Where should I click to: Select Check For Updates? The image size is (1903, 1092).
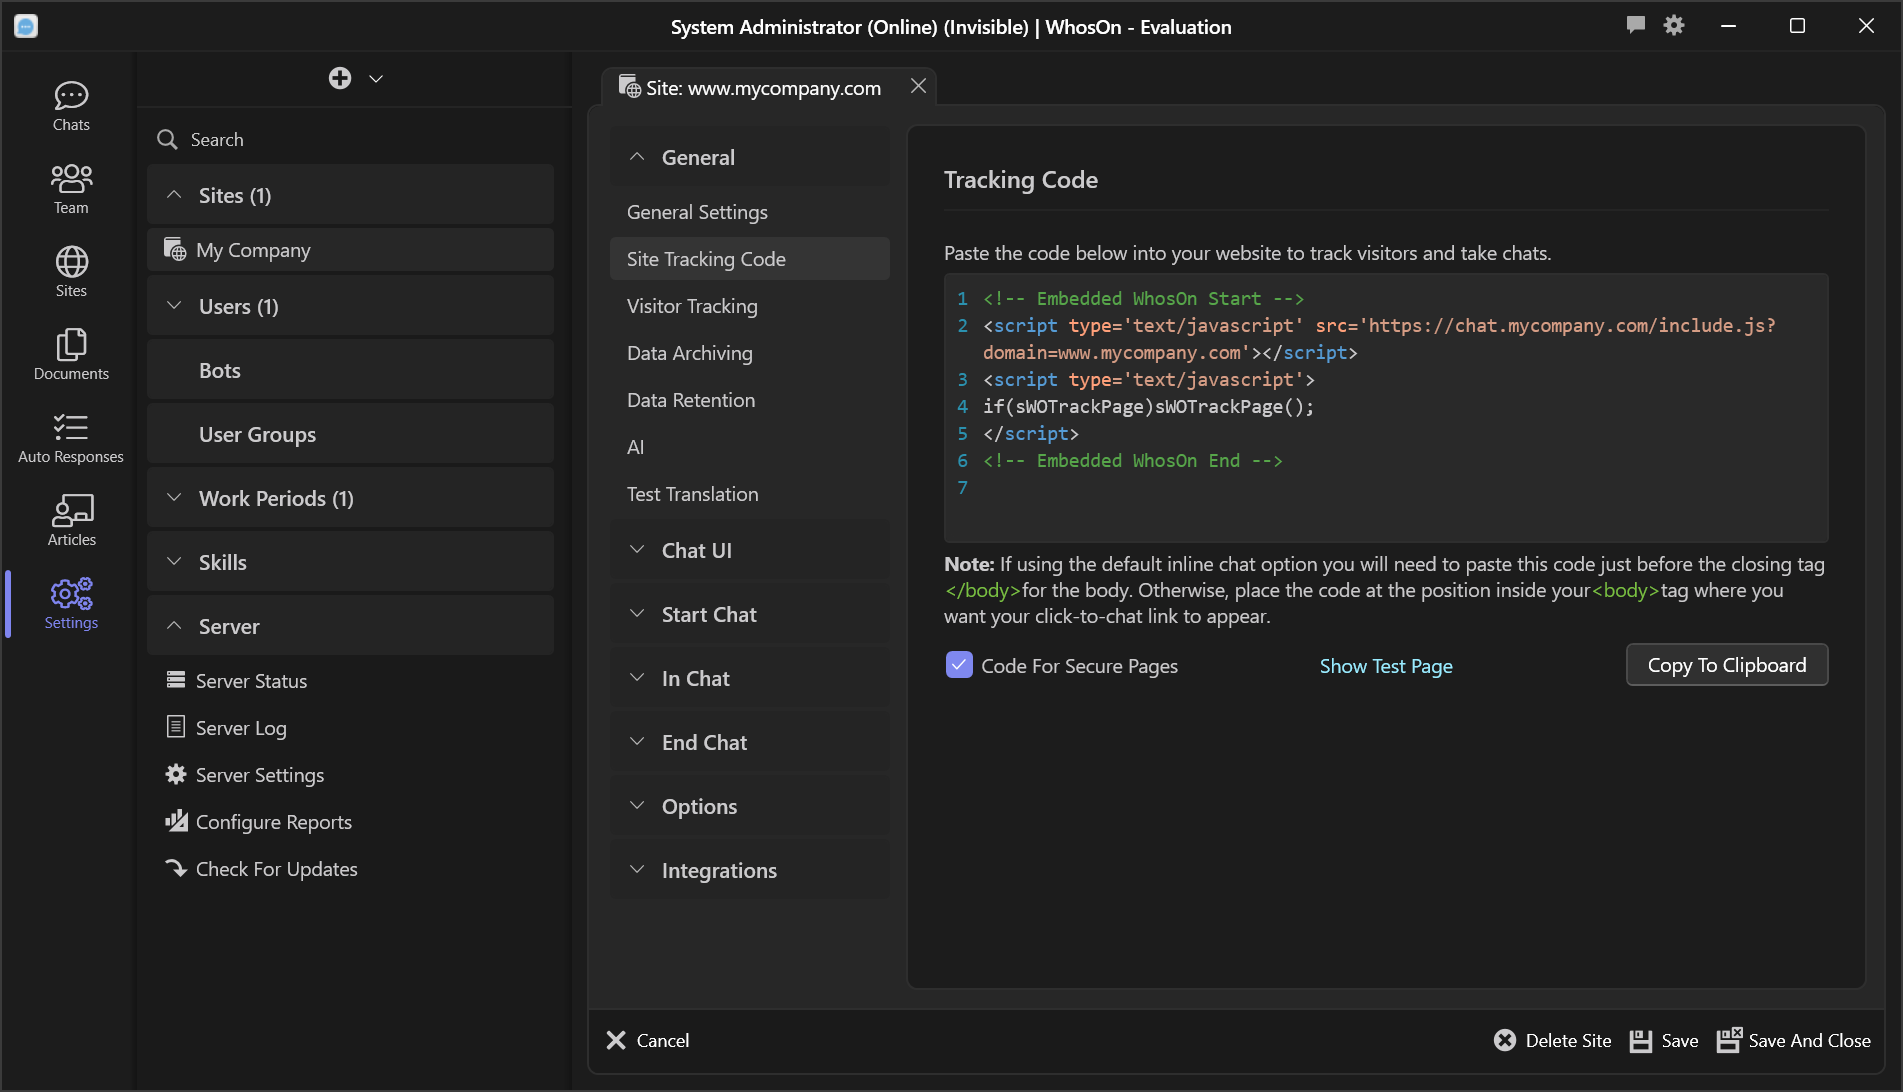point(350,868)
